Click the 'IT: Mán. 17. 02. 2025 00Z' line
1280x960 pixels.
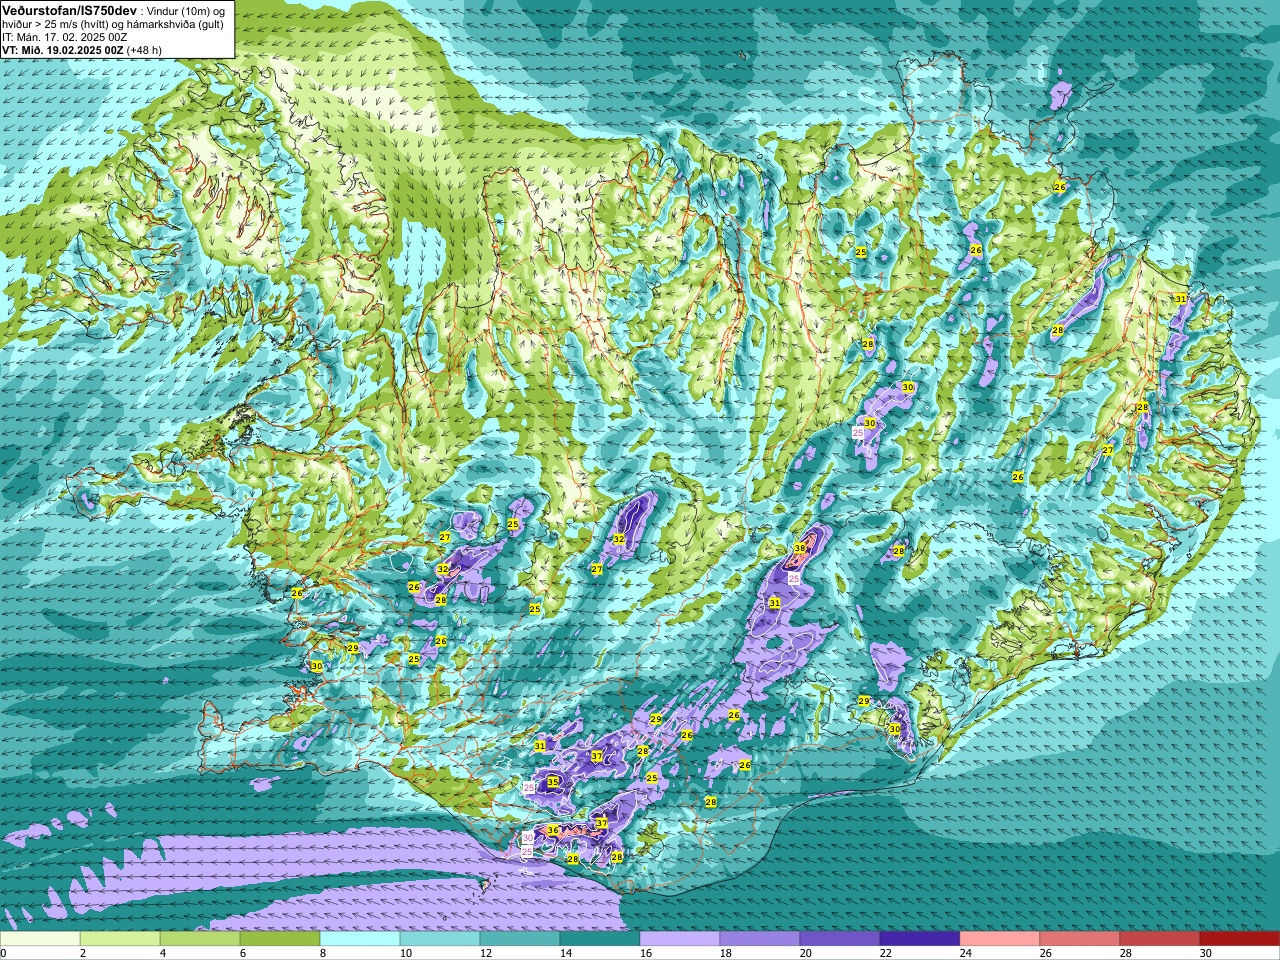(64, 37)
